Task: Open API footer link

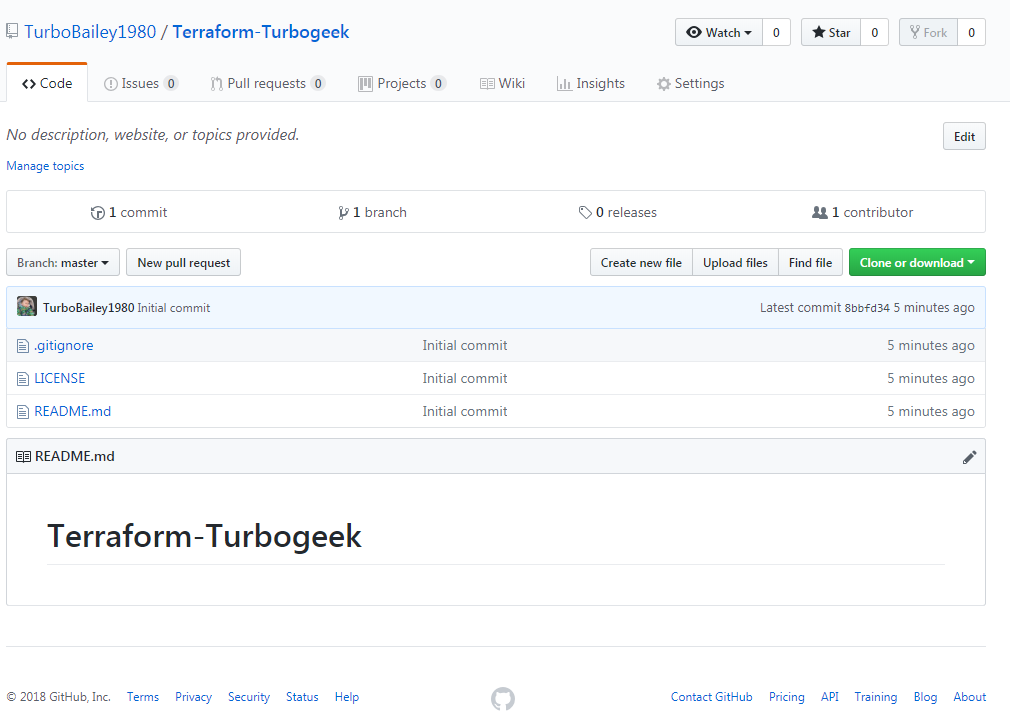Action: [x=830, y=697]
